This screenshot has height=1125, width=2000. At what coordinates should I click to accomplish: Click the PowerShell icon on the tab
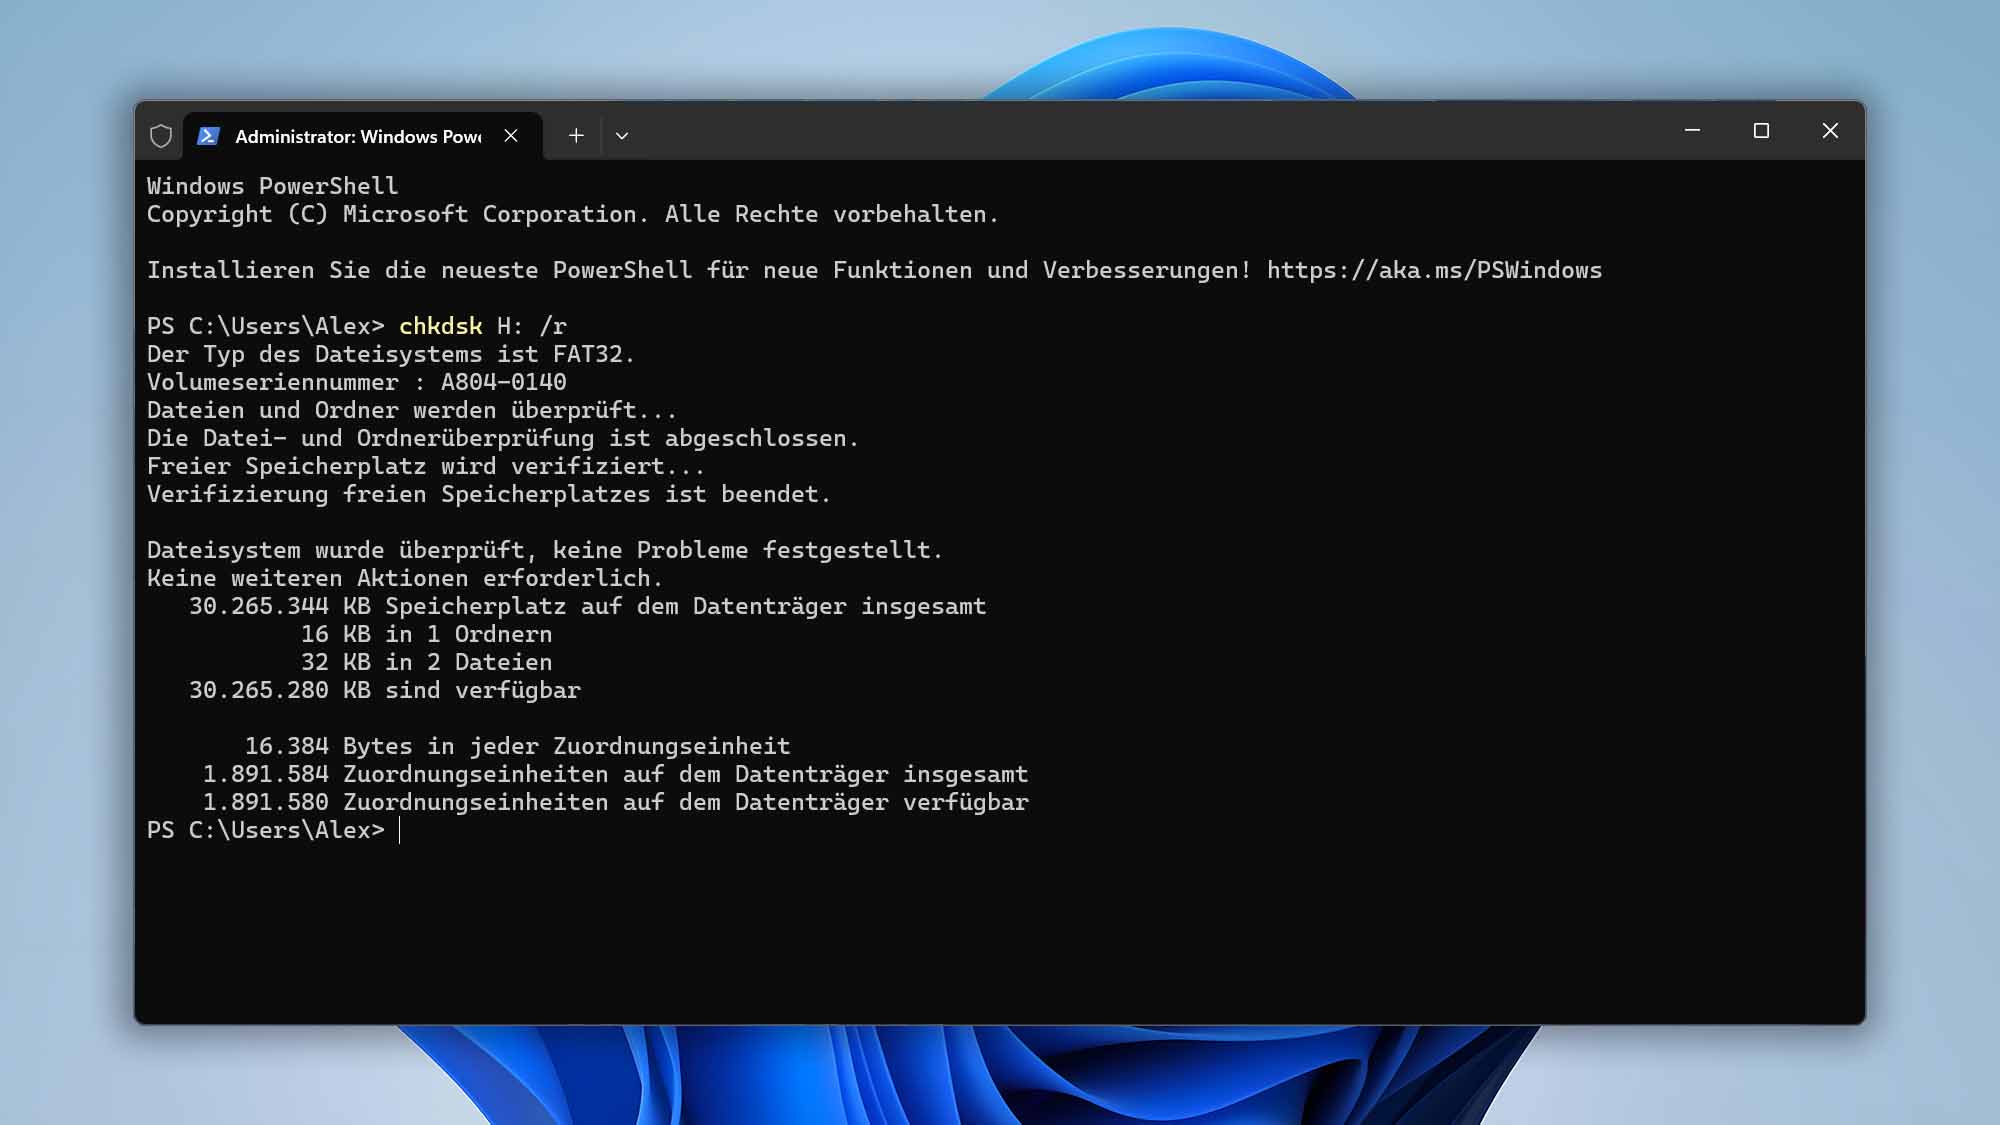tap(208, 136)
